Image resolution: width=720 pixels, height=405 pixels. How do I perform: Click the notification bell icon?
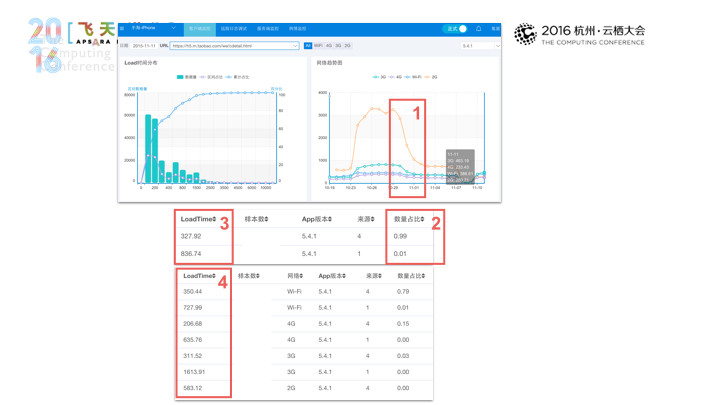478,28
